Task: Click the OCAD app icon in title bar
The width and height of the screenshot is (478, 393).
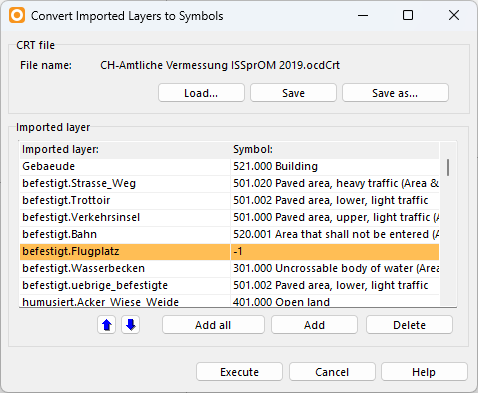Action: (x=17, y=15)
